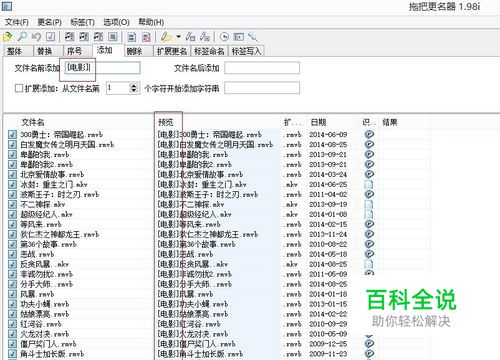
Task: Click the media icon in 白发魔女传之明月天国 row
Action: tap(369, 144)
